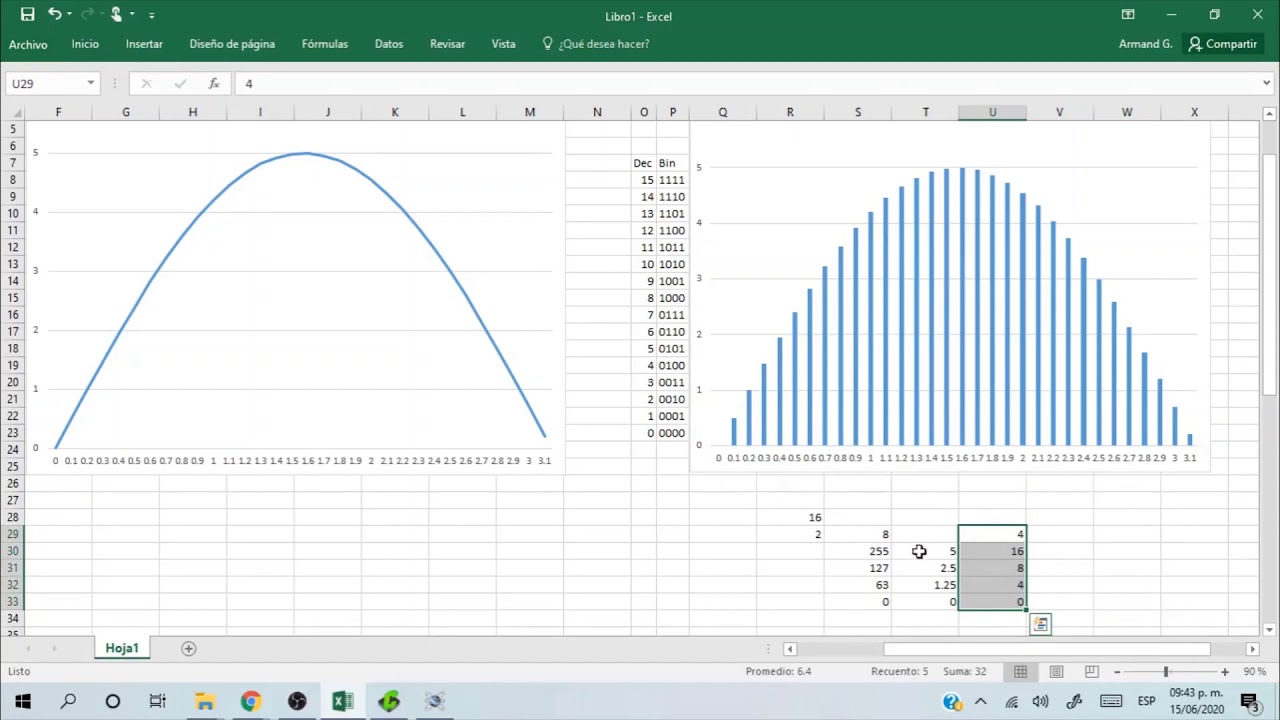Expand the Name Box dropdown arrow
1280x720 pixels.
point(90,84)
